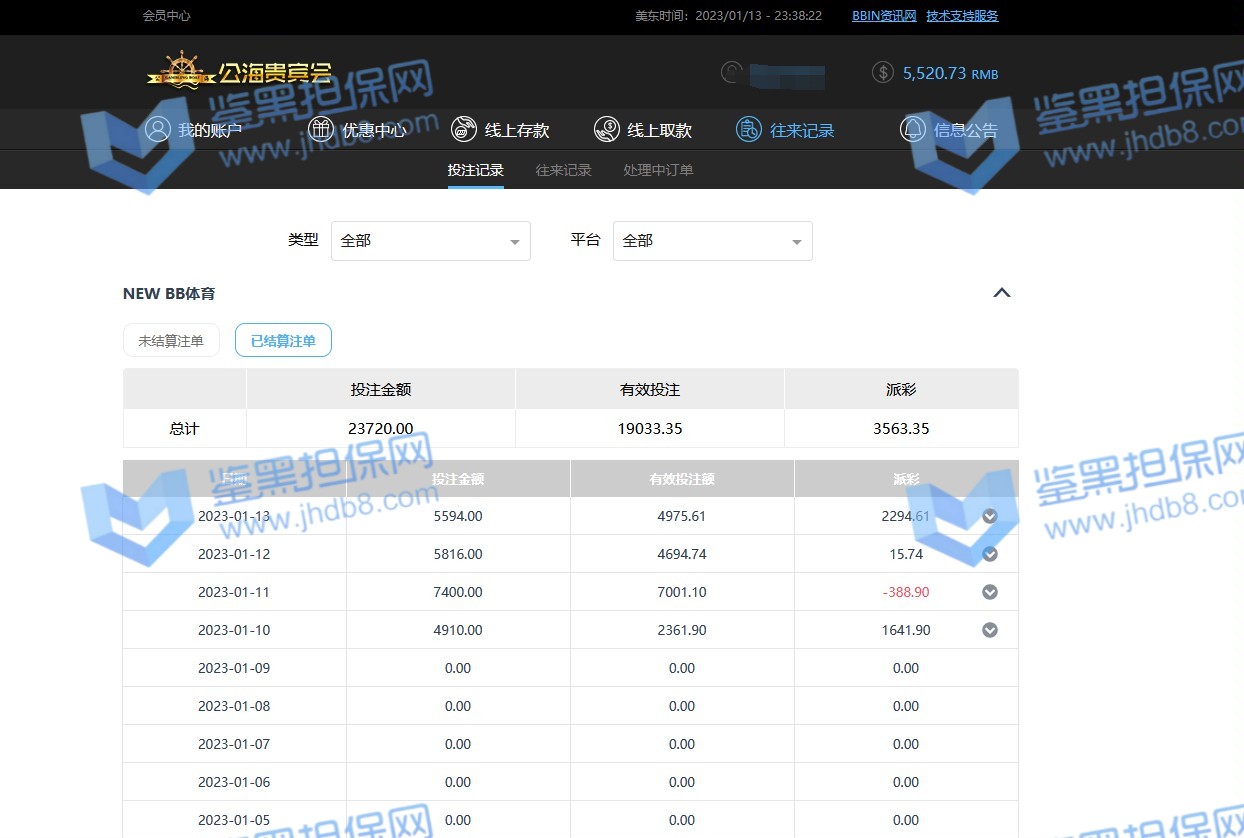1244x838 pixels.
Task: Select the 已结算注单 settled bets toggle
Action: point(283,341)
